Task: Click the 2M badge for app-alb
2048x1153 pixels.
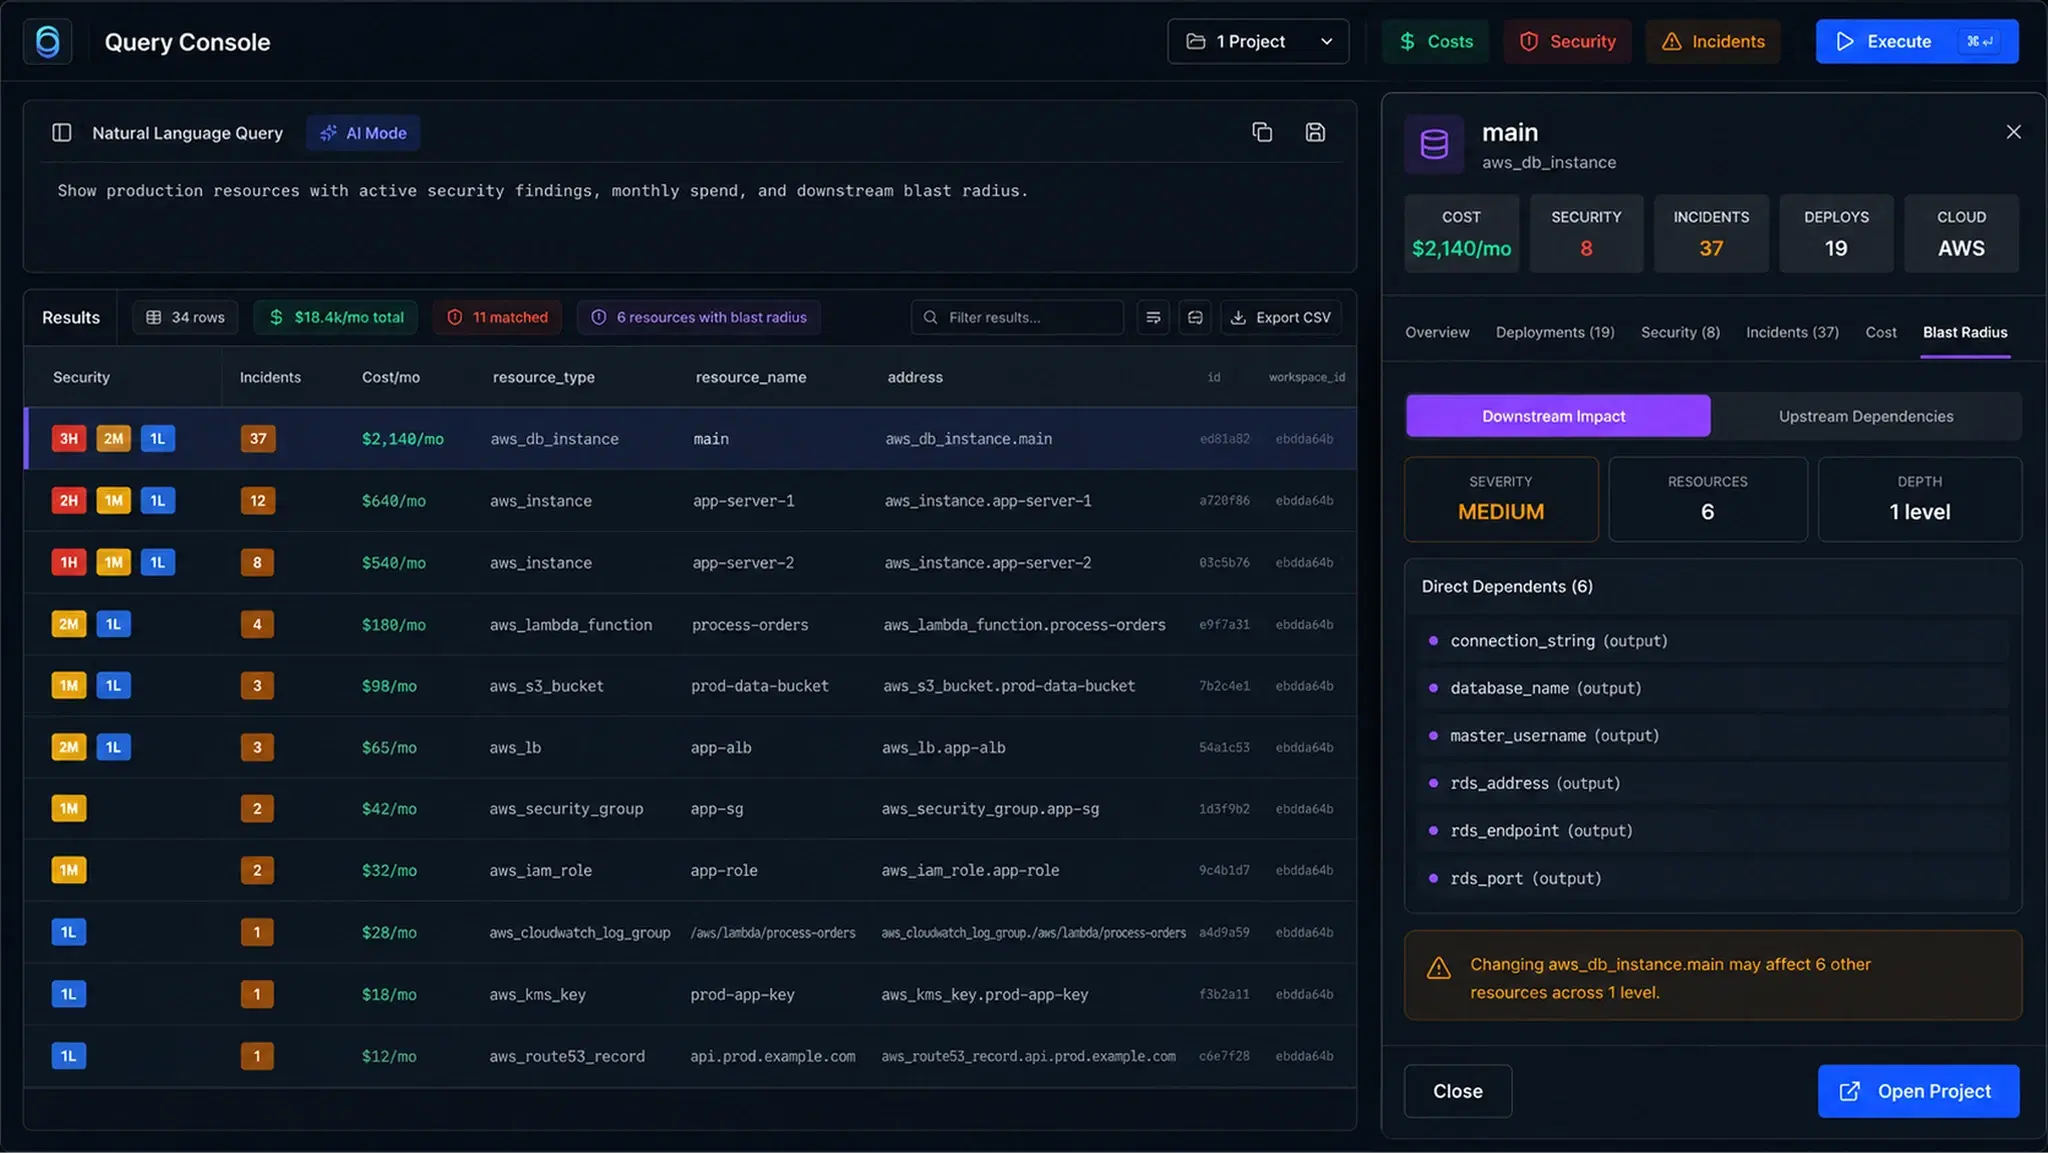Action: point(69,747)
